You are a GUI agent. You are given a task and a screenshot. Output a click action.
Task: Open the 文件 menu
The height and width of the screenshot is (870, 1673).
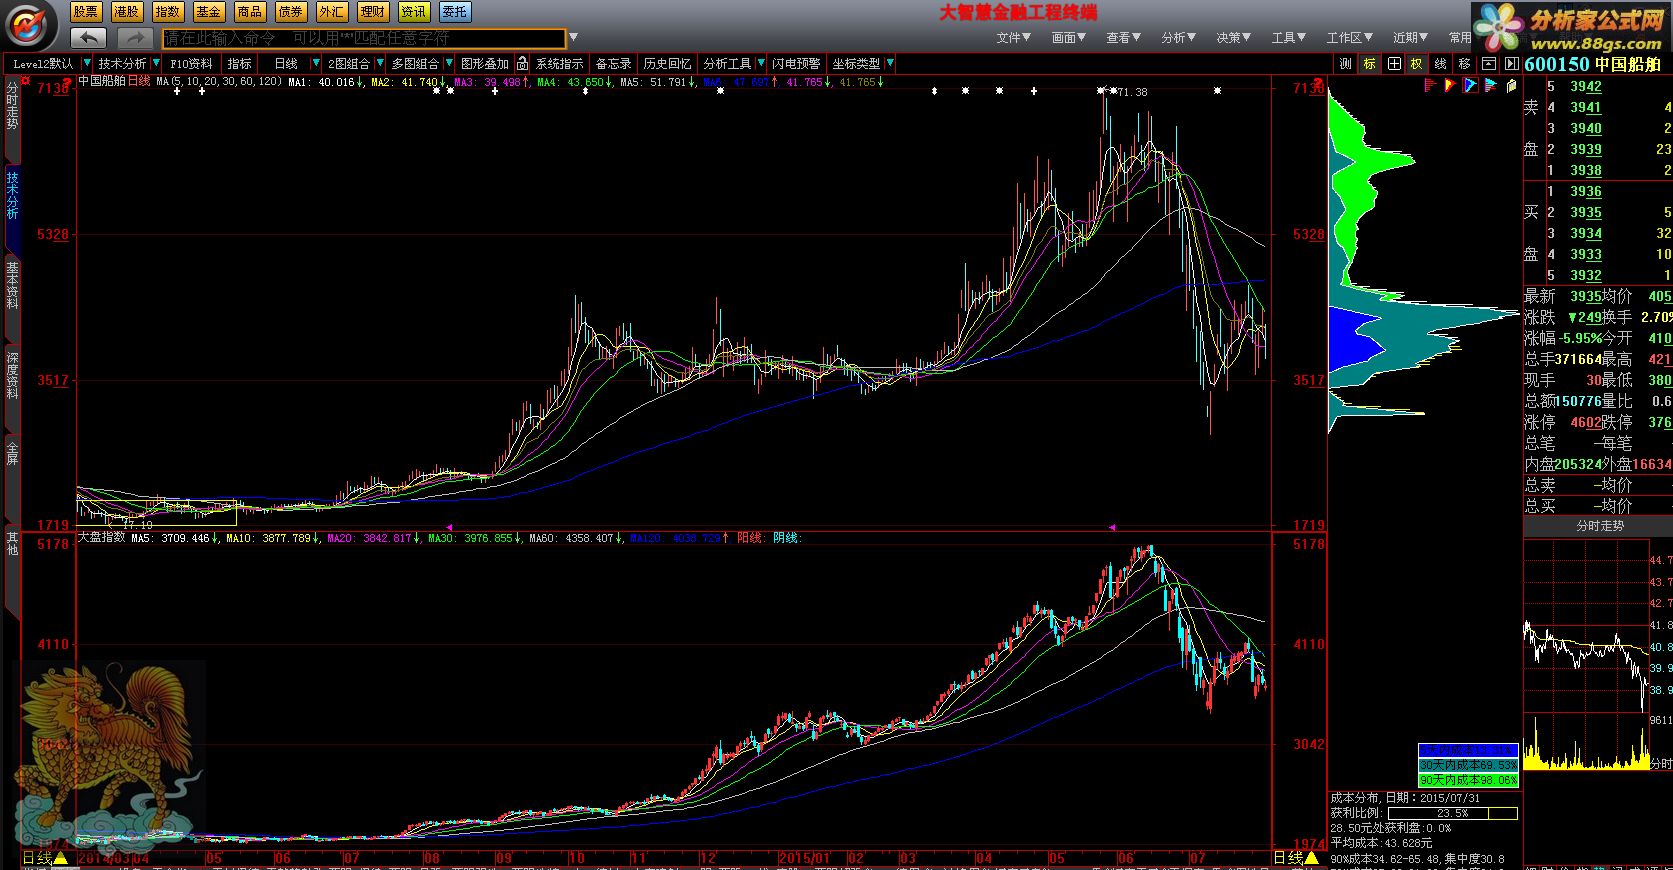[1014, 38]
